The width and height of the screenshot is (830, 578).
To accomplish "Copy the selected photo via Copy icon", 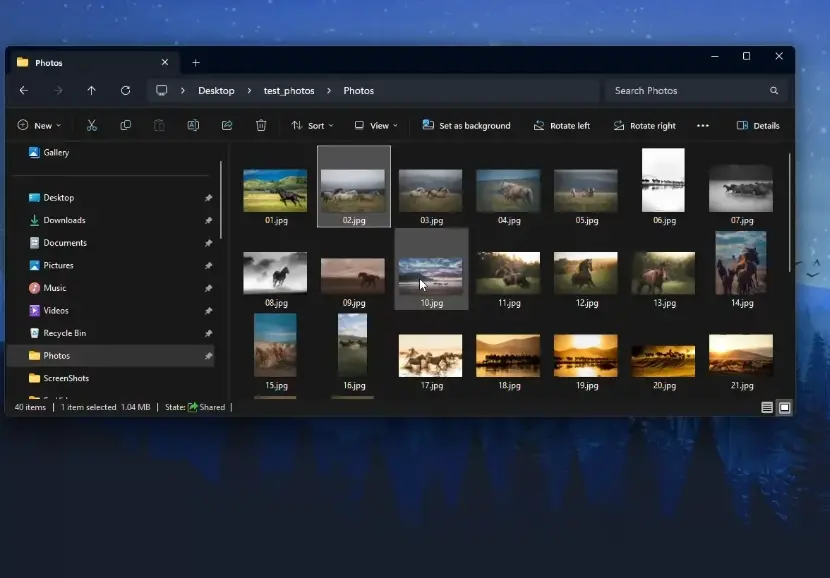I will (125, 125).
